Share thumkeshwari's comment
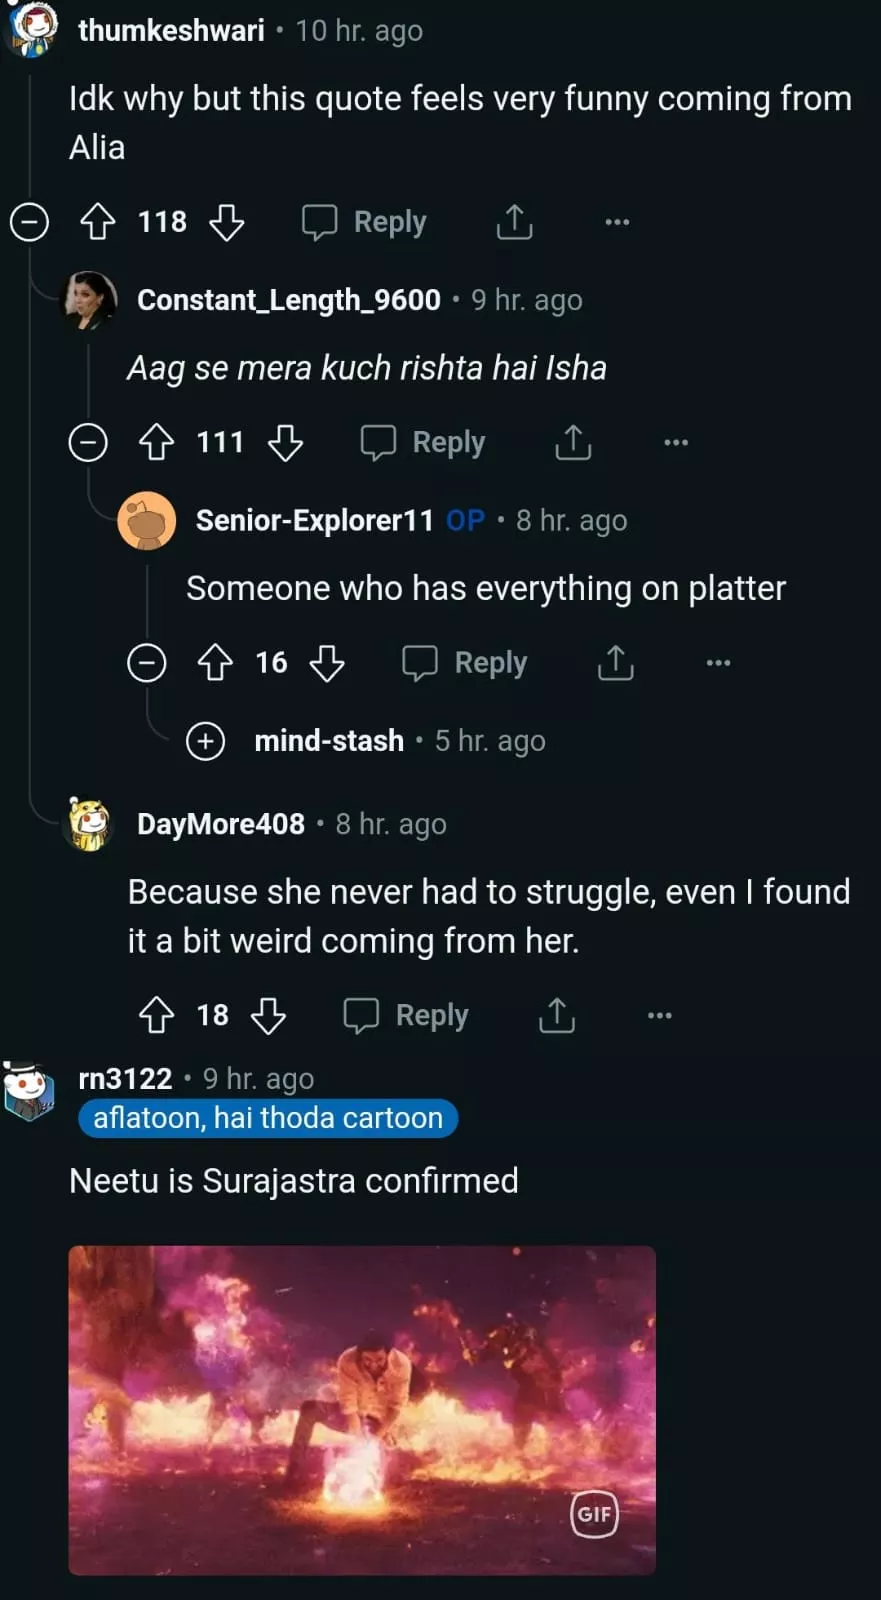 pos(515,222)
